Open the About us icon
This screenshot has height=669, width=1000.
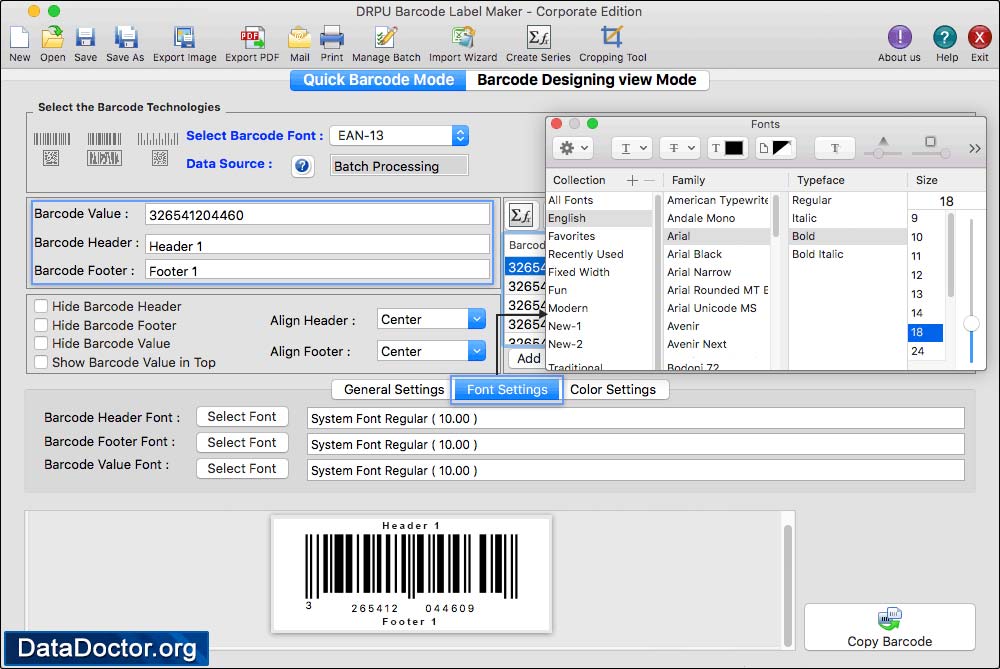point(899,38)
